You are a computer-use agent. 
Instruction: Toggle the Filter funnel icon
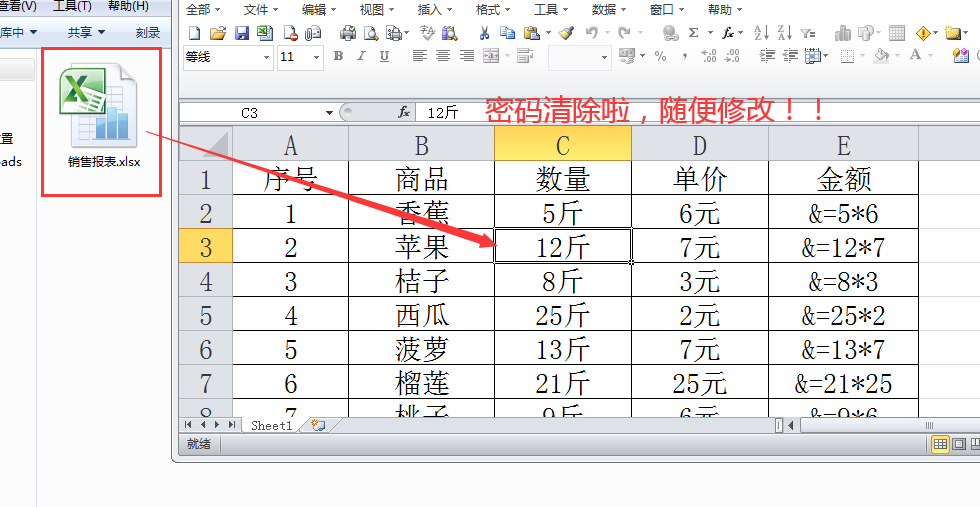[x=808, y=33]
